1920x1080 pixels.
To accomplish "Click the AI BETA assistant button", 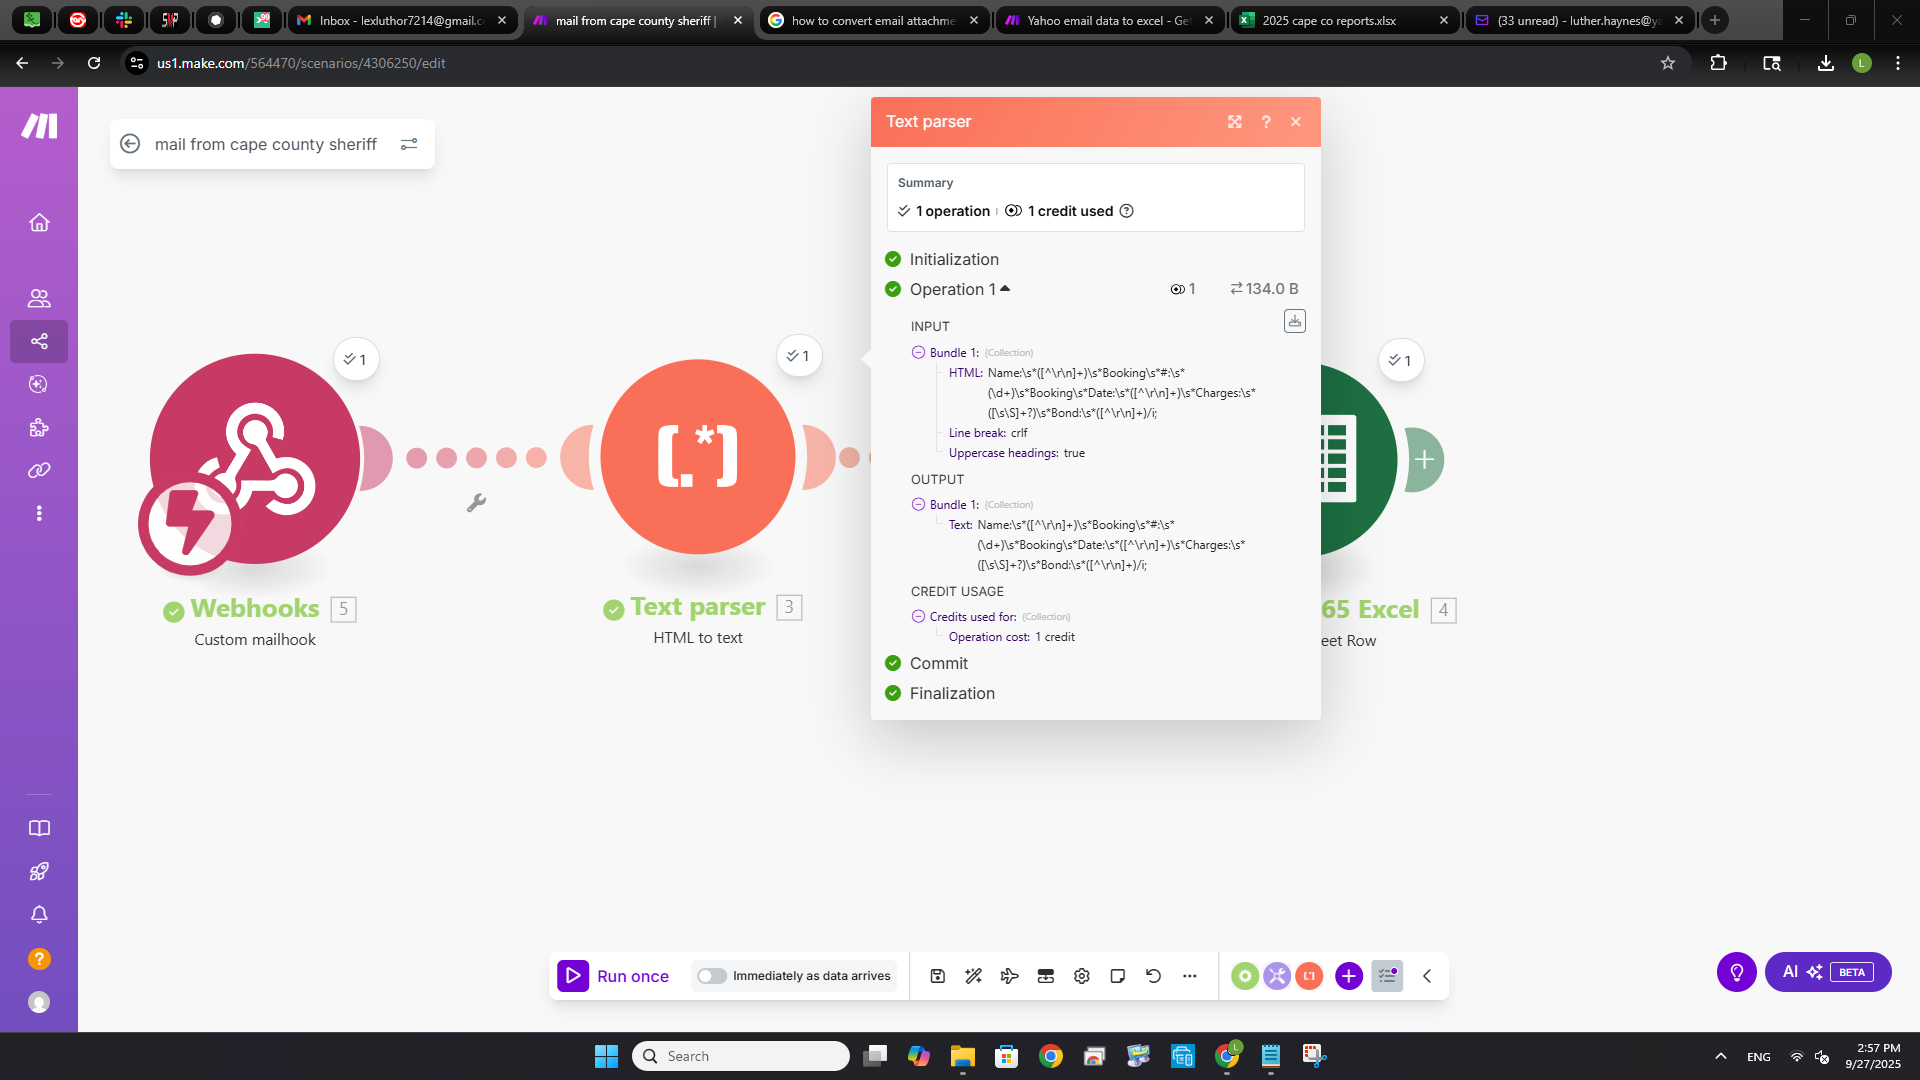I will [x=1827, y=972].
